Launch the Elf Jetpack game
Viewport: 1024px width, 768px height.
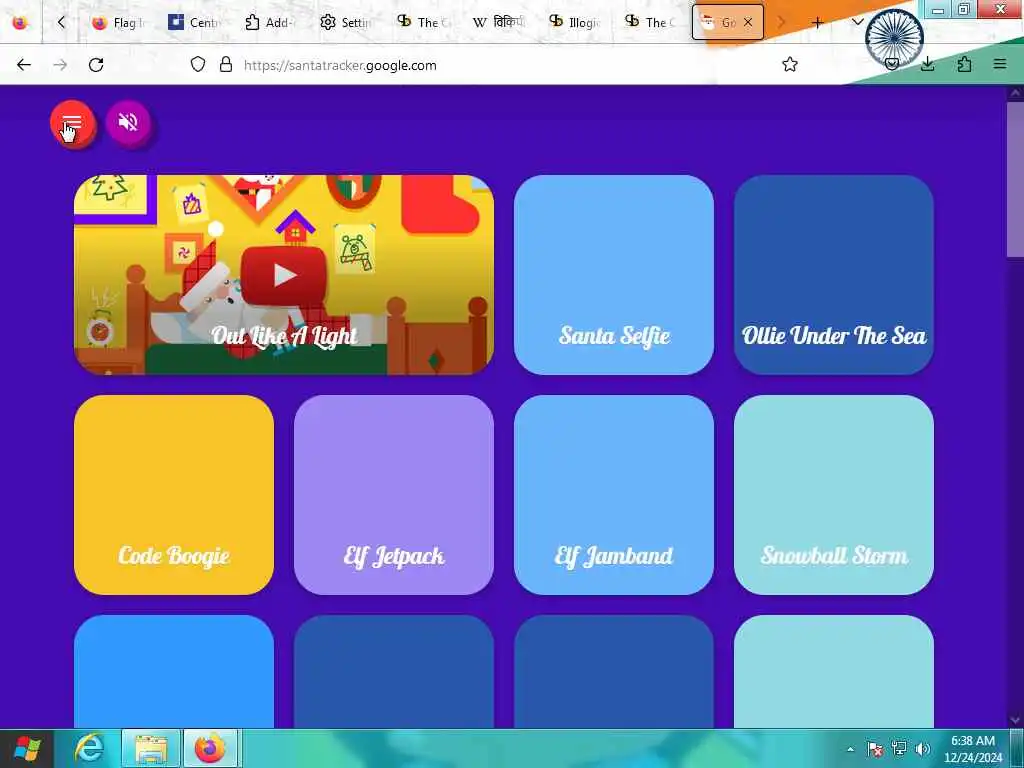(x=394, y=495)
